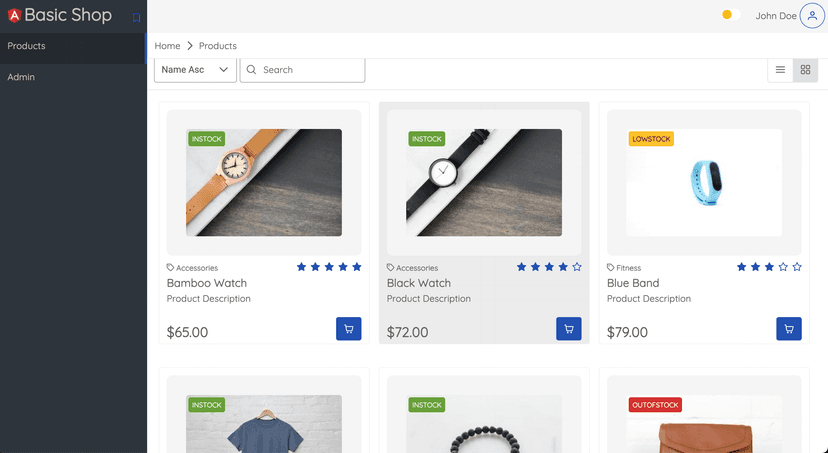Rate Blue Band three stars

pyautogui.click(x=769, y=267)
